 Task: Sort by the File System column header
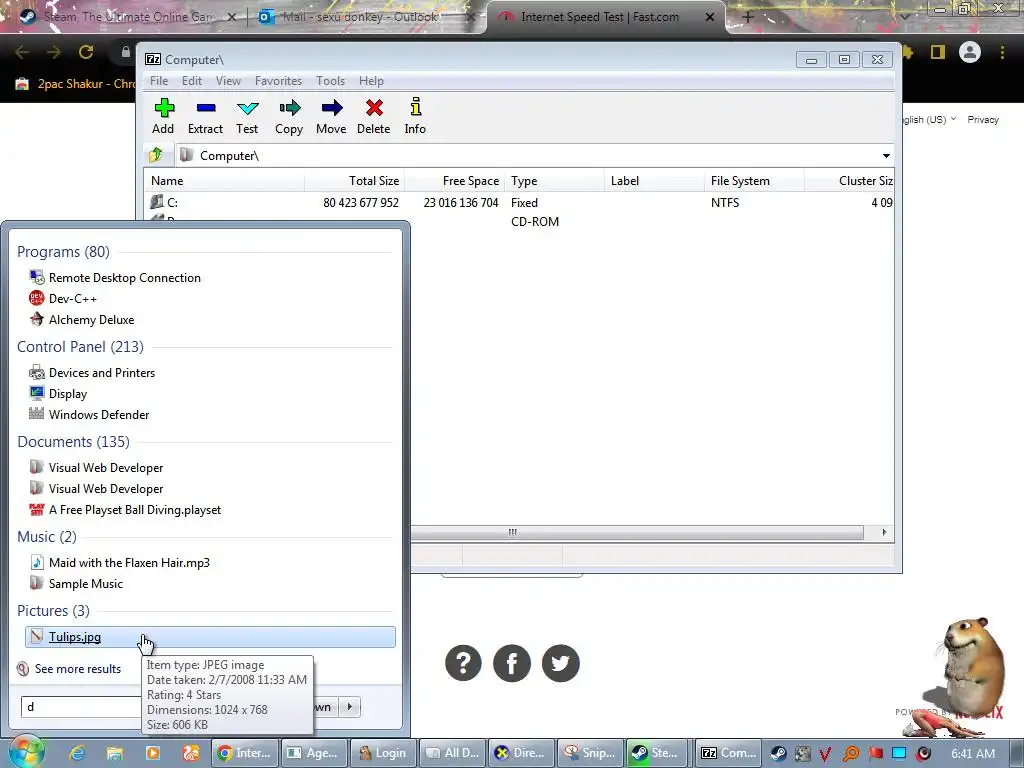click(754, 181)
